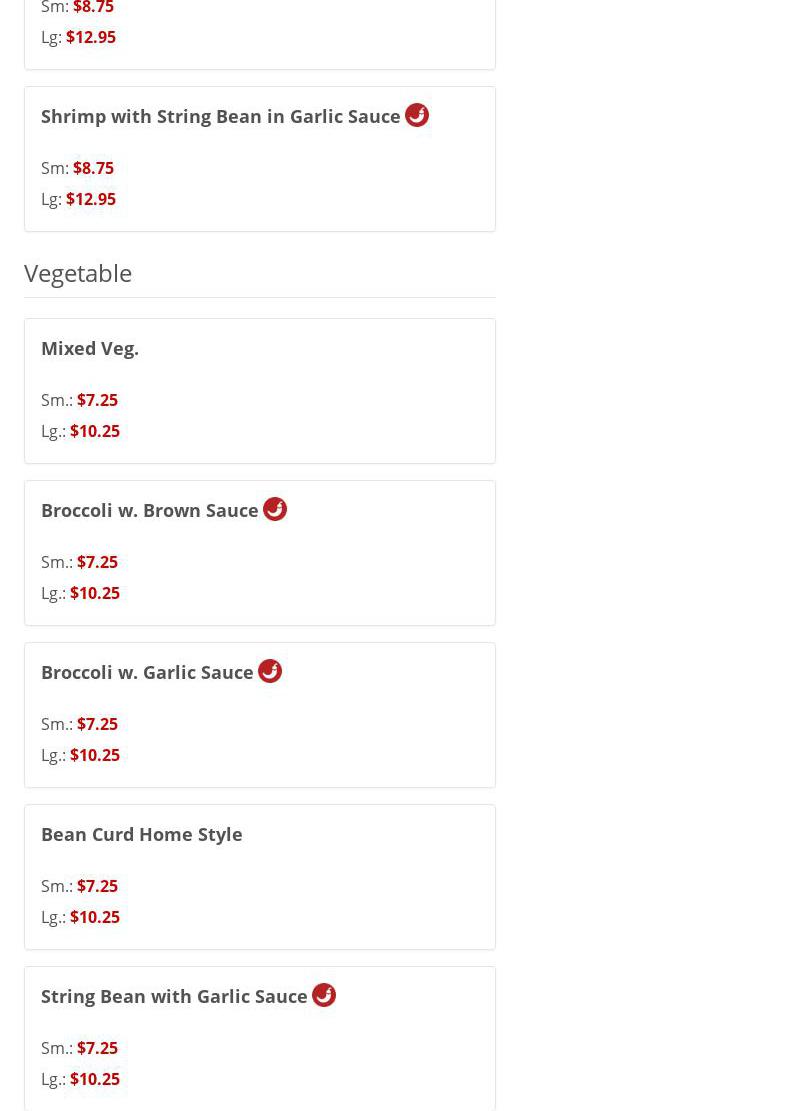
Task: Select large $10.25 Broccoli w. Brown Sauce
Action: point(94,593)
